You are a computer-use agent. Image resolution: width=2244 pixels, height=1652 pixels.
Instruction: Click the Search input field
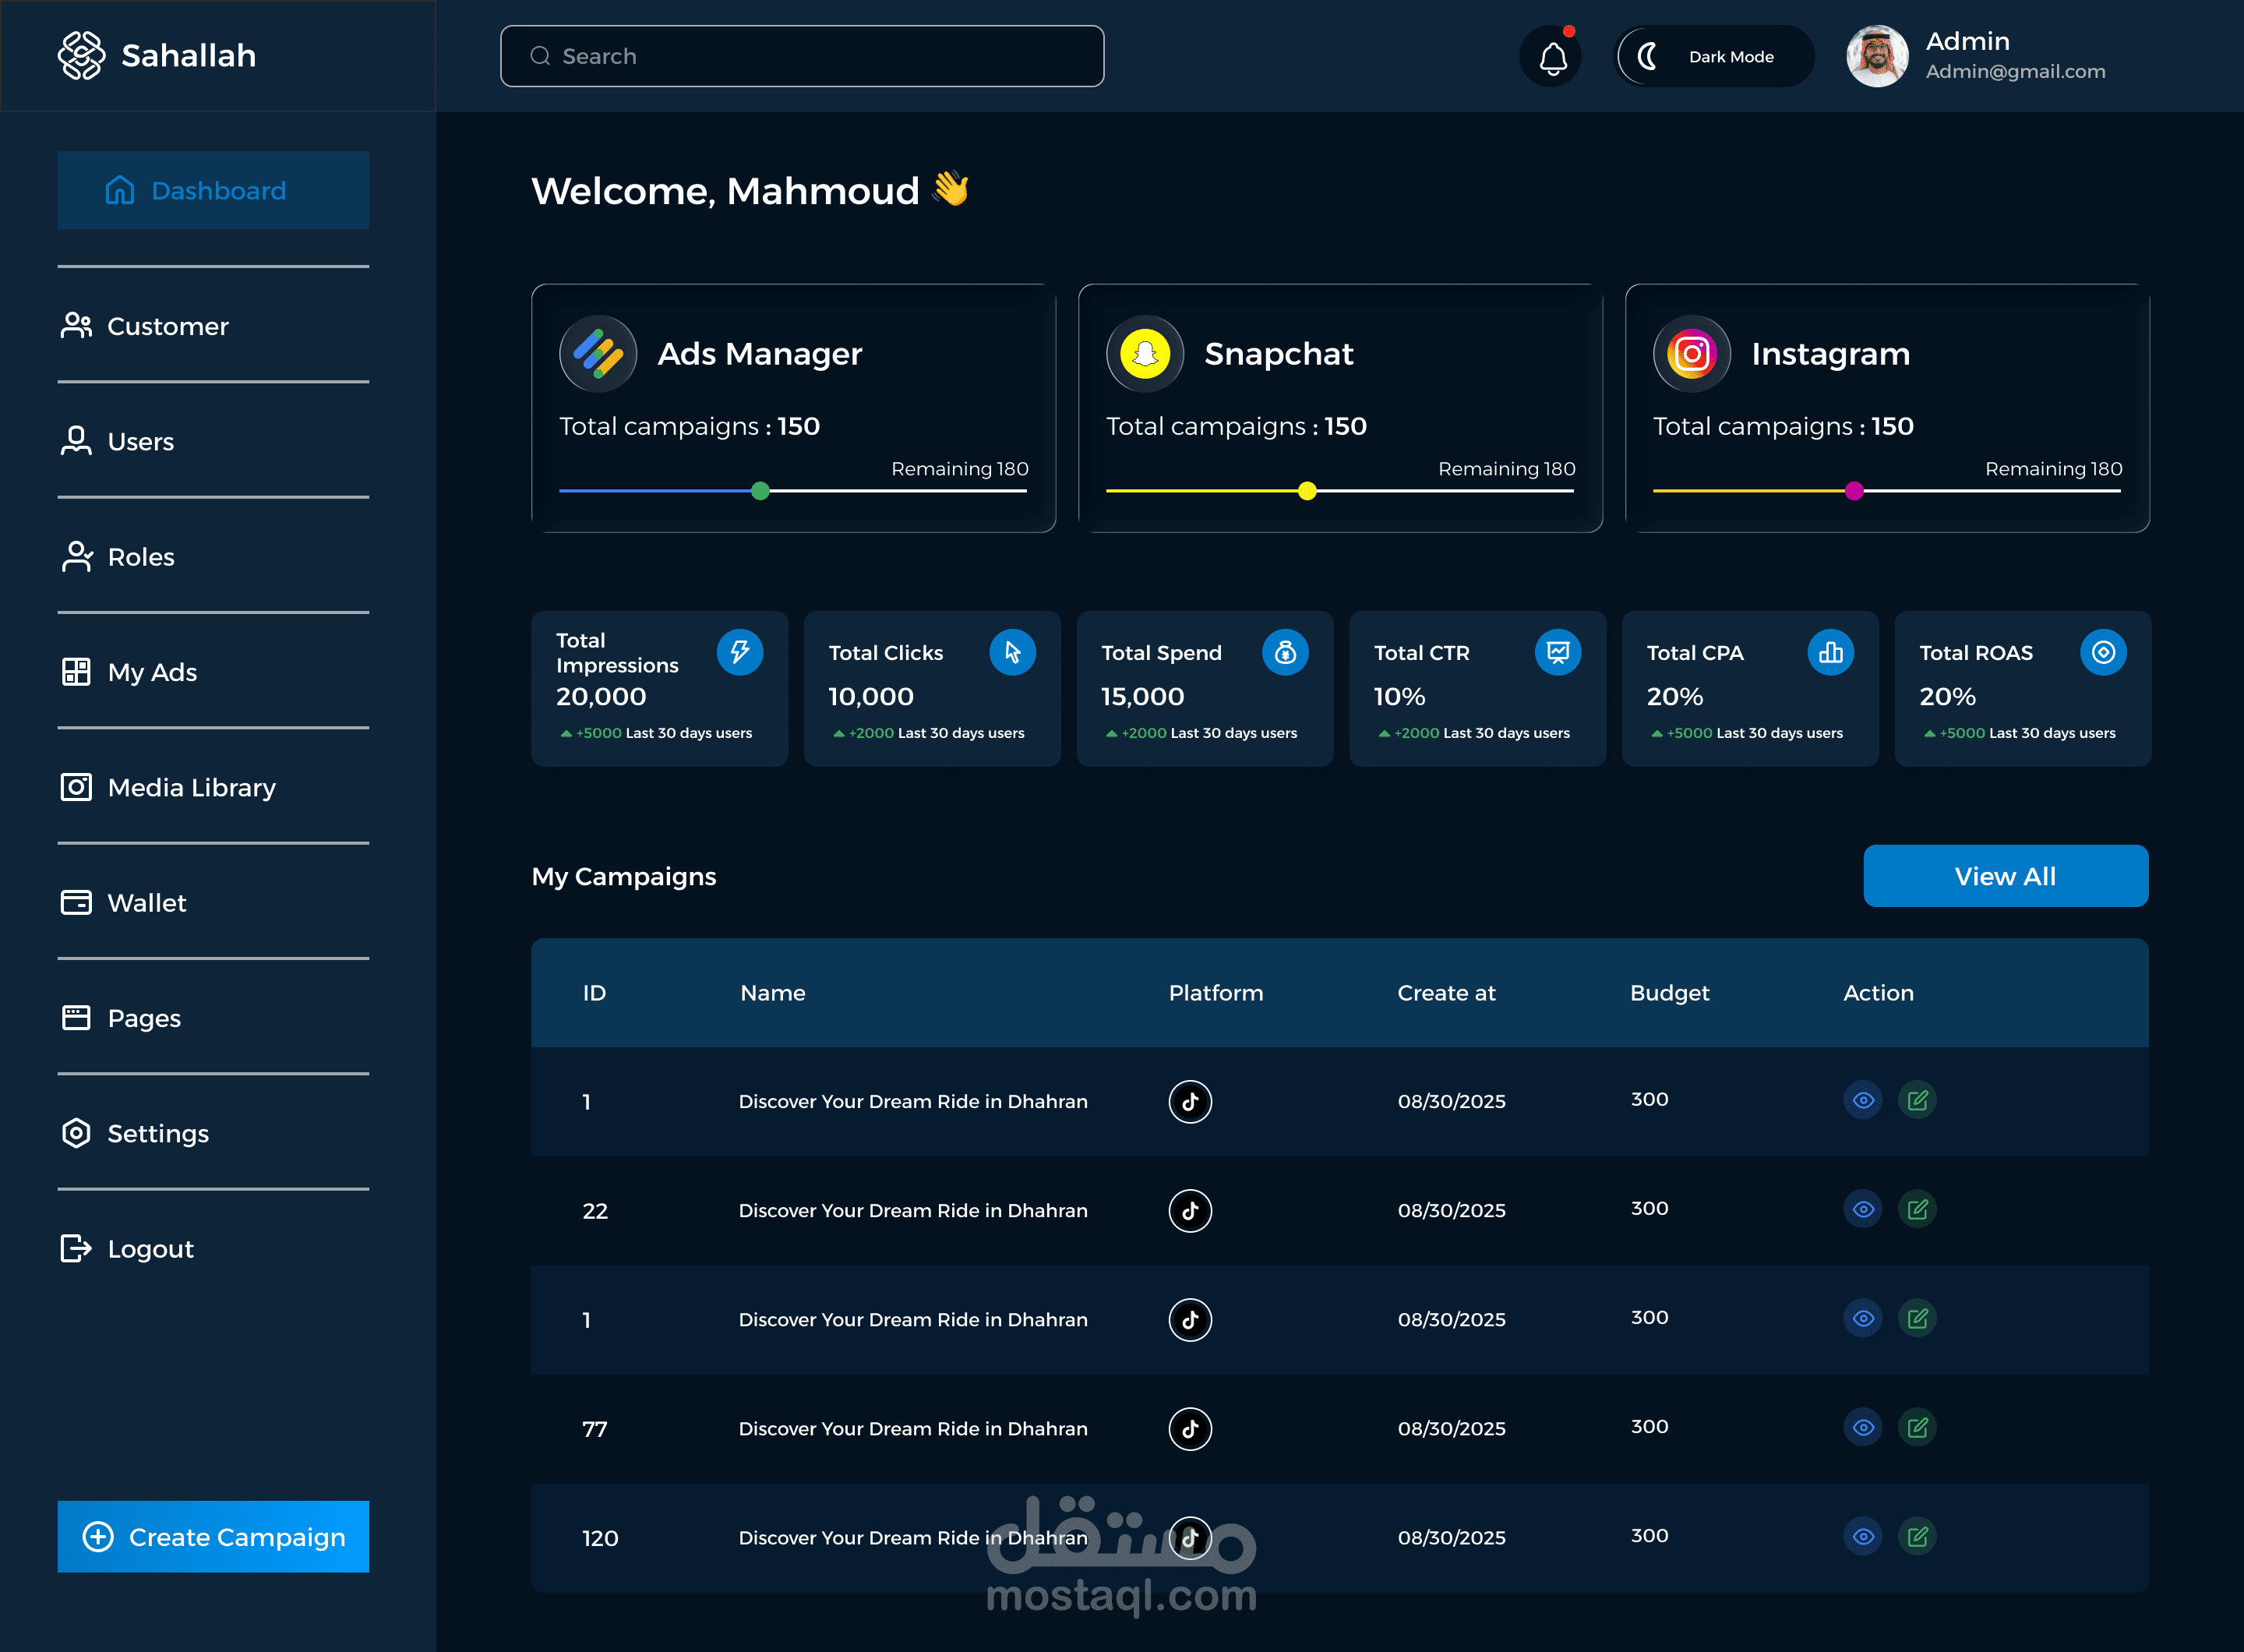[802, 56]
